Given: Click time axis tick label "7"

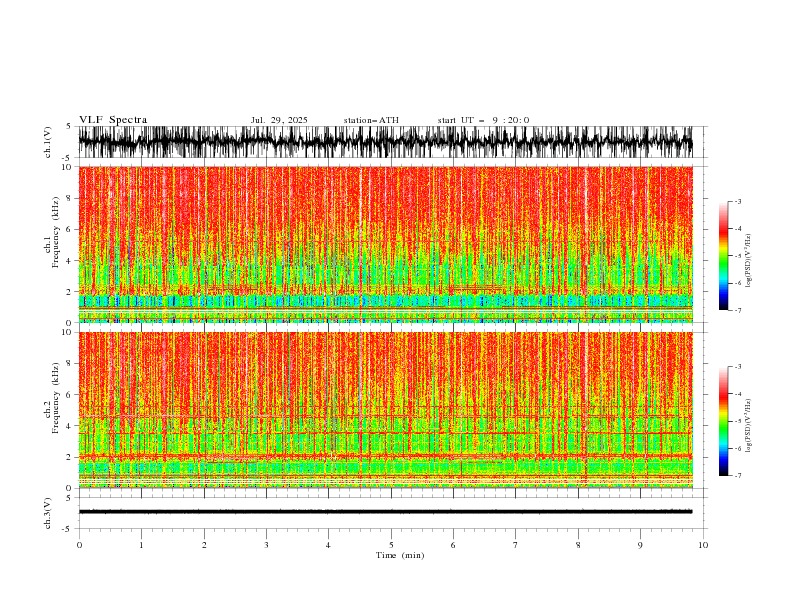Looking at the screenshot, I should click(x=516, y=545).
